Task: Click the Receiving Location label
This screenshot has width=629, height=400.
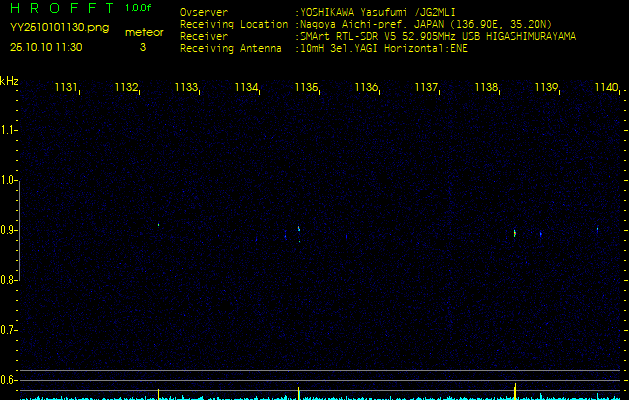Action: pyautogui.click(x=234, y=24)
